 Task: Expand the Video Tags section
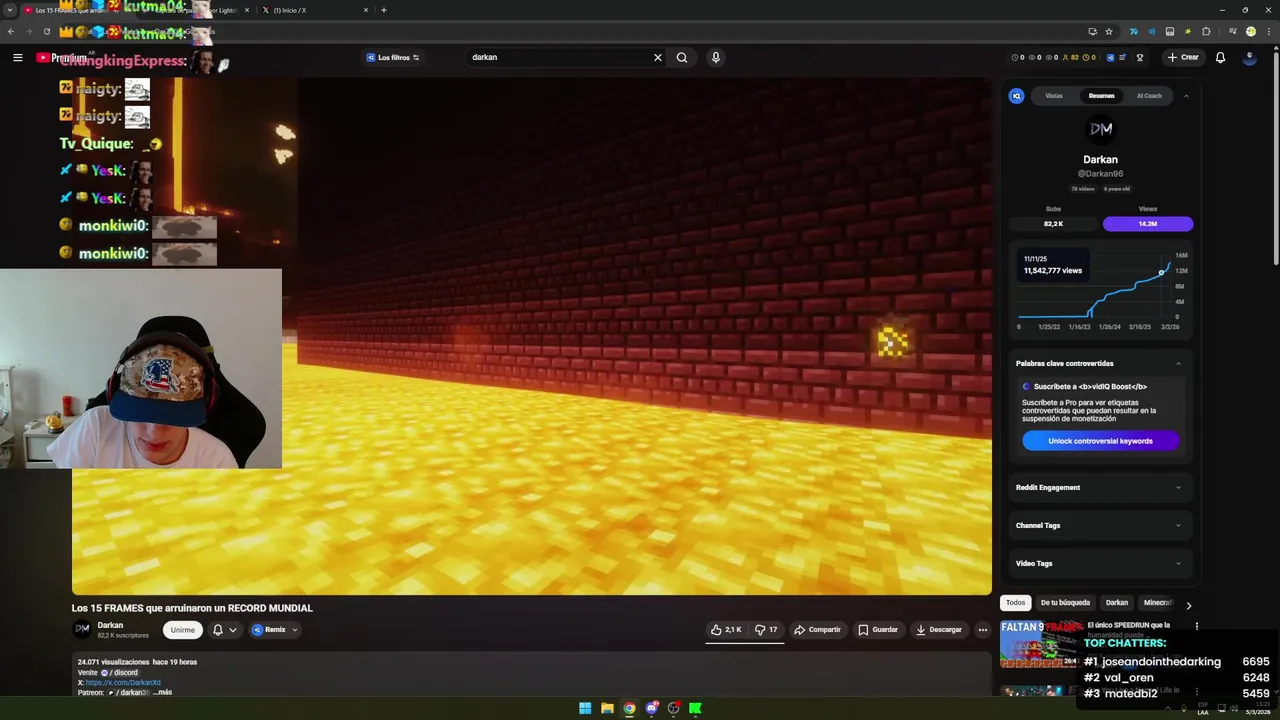[1098, 563]
